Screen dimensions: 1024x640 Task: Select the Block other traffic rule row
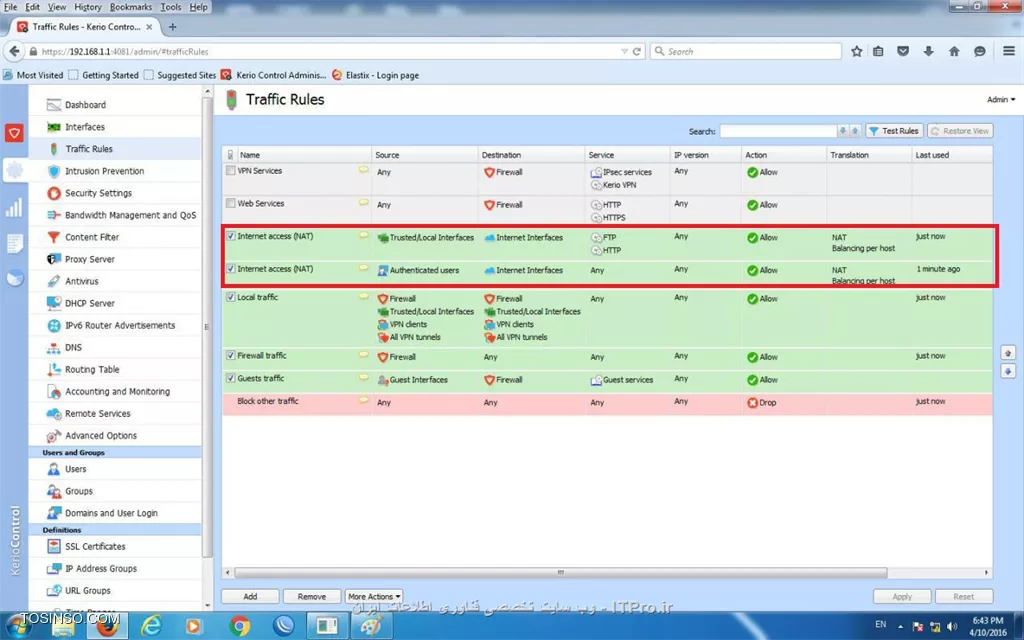click(607, 404)
